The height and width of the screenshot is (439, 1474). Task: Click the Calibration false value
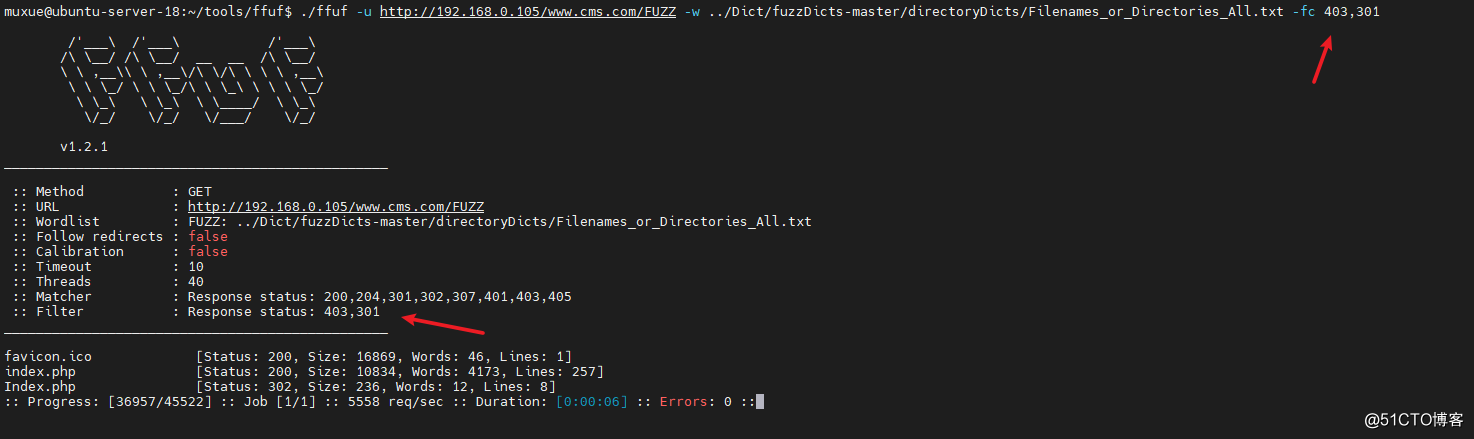(x=208, y=251)
